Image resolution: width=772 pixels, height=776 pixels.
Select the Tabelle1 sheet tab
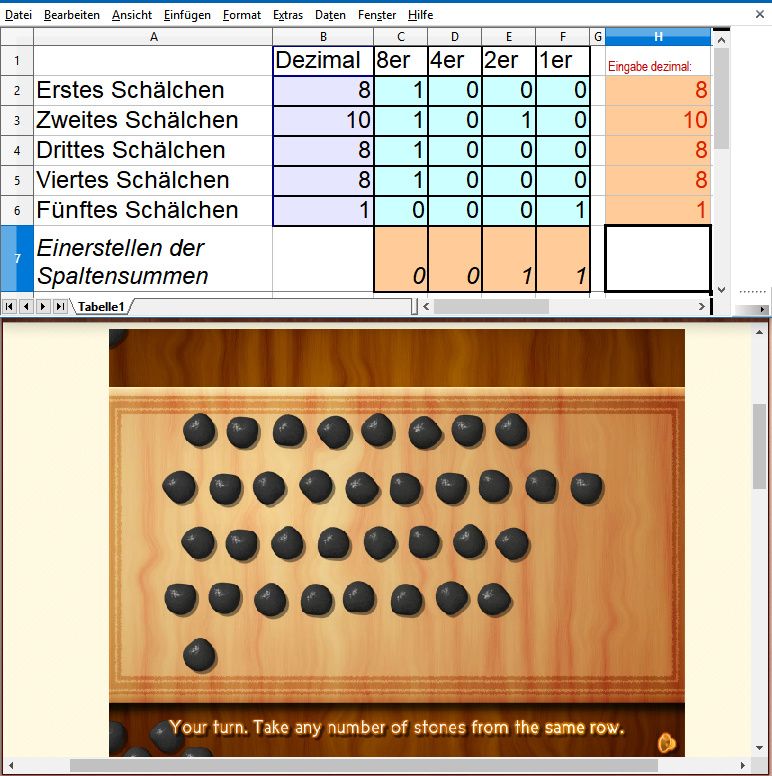101,306
